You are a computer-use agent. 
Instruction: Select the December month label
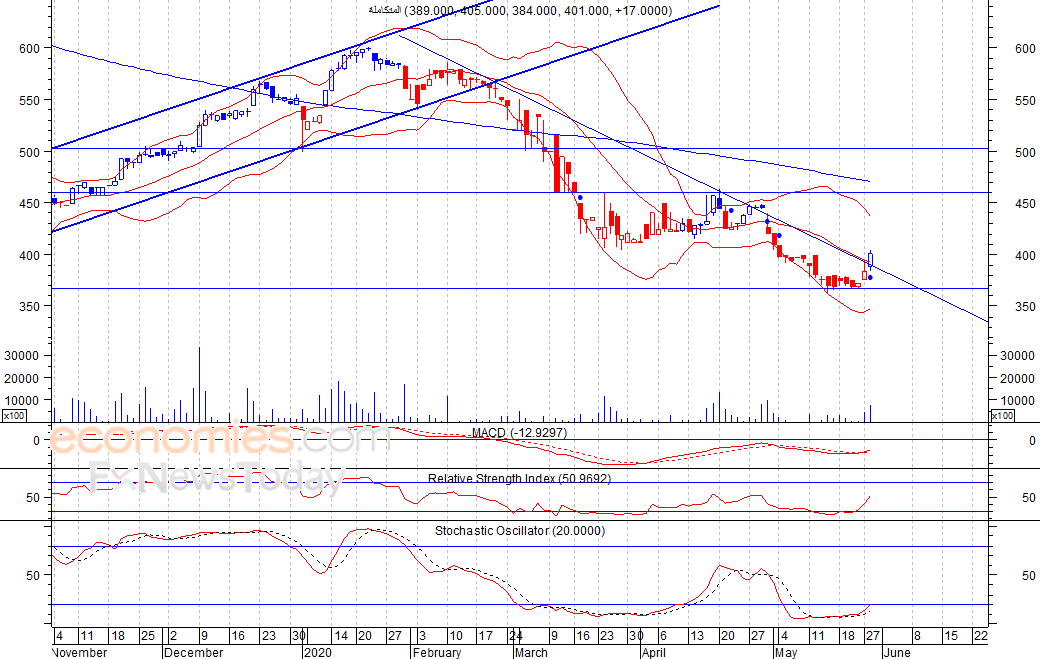193,652
